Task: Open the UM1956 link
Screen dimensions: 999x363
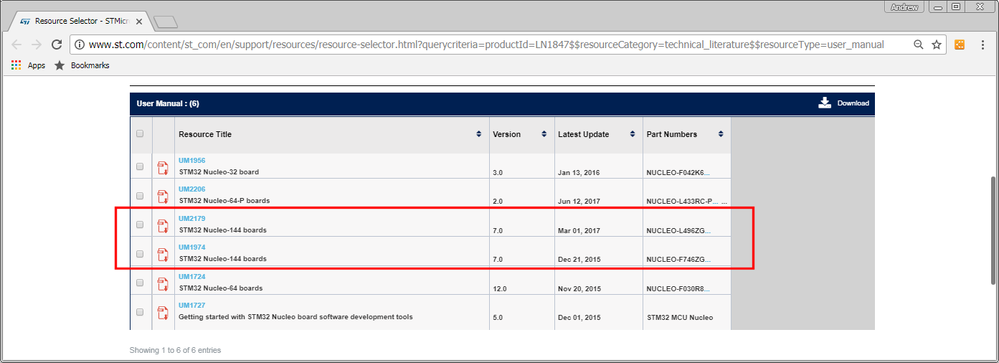Action: [x=192, y=160]
